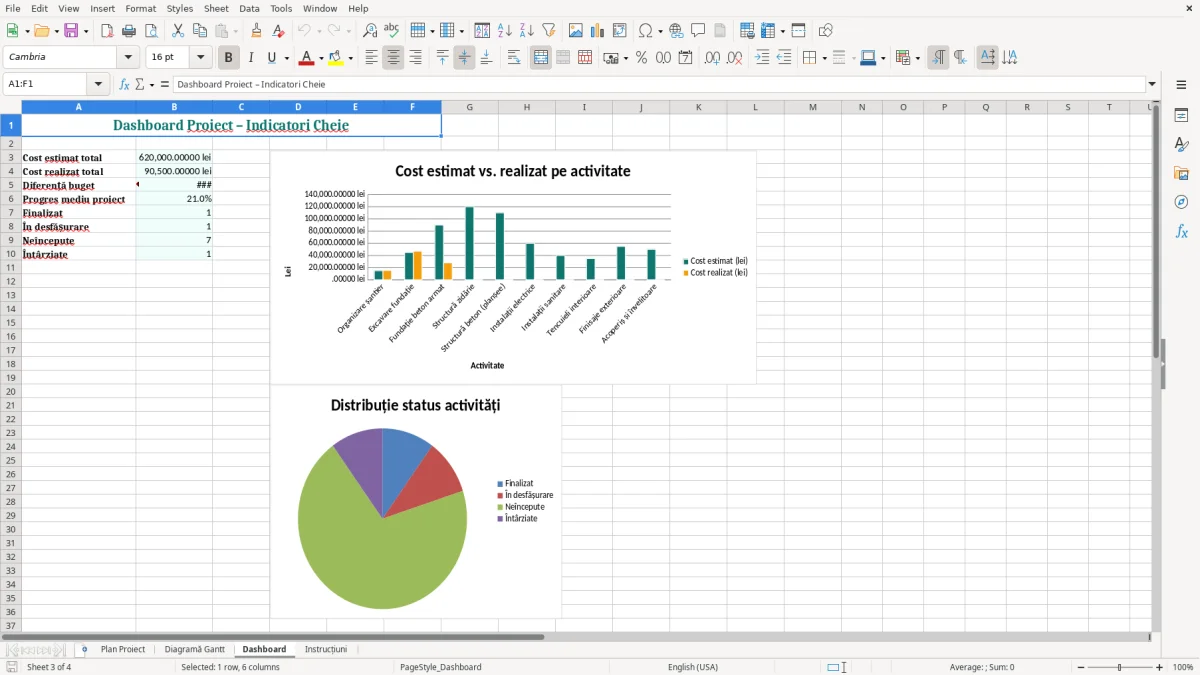This screenshot has height=675, width=1200.
Task: Click the zoom slider handle
Action: pos(1120,667)
